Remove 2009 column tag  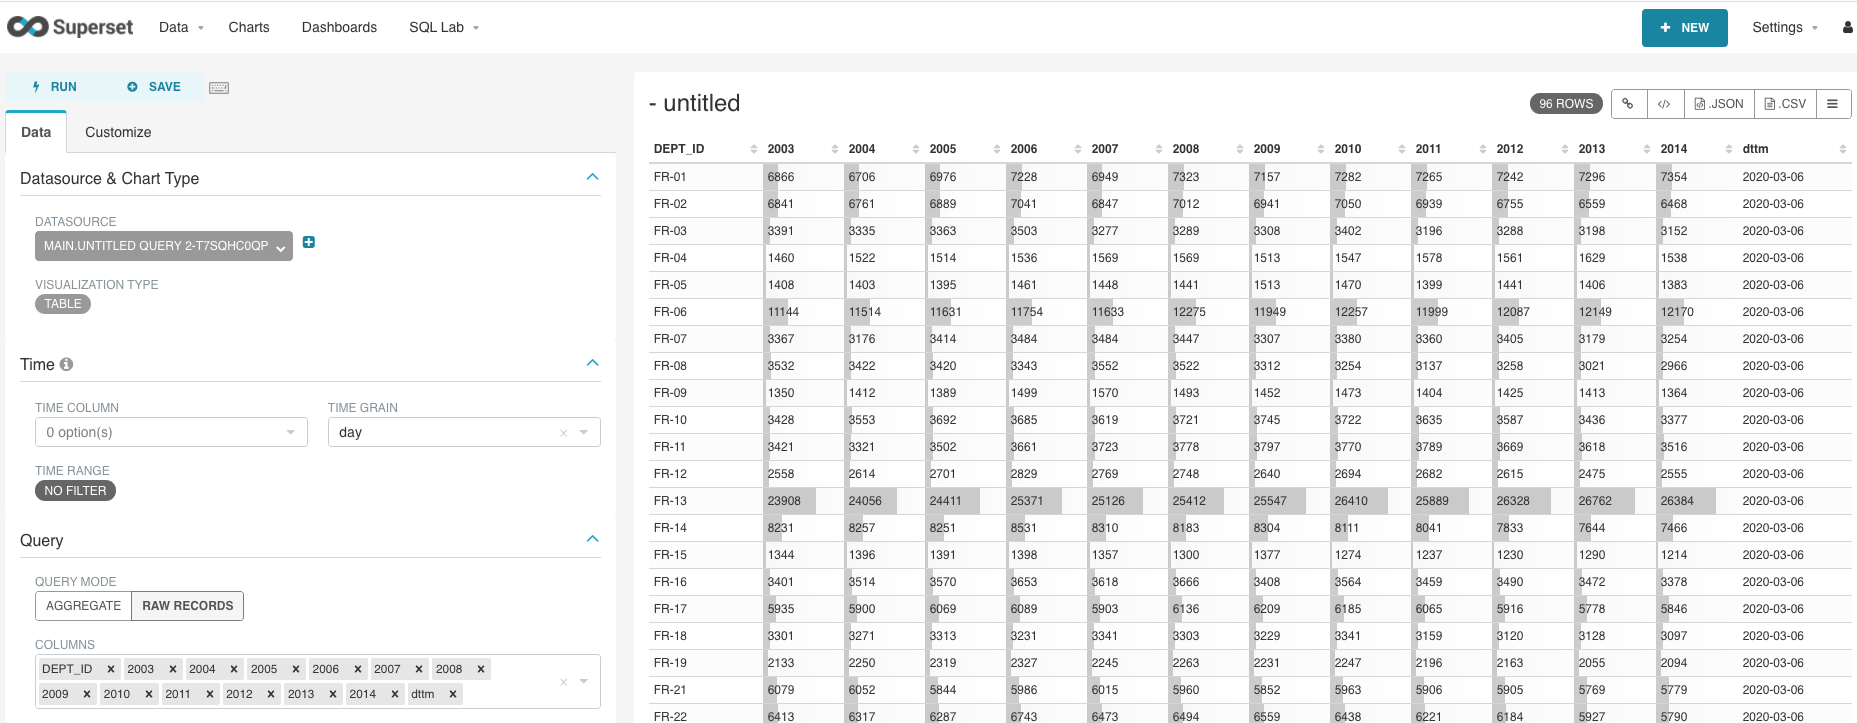click(87, 694)
